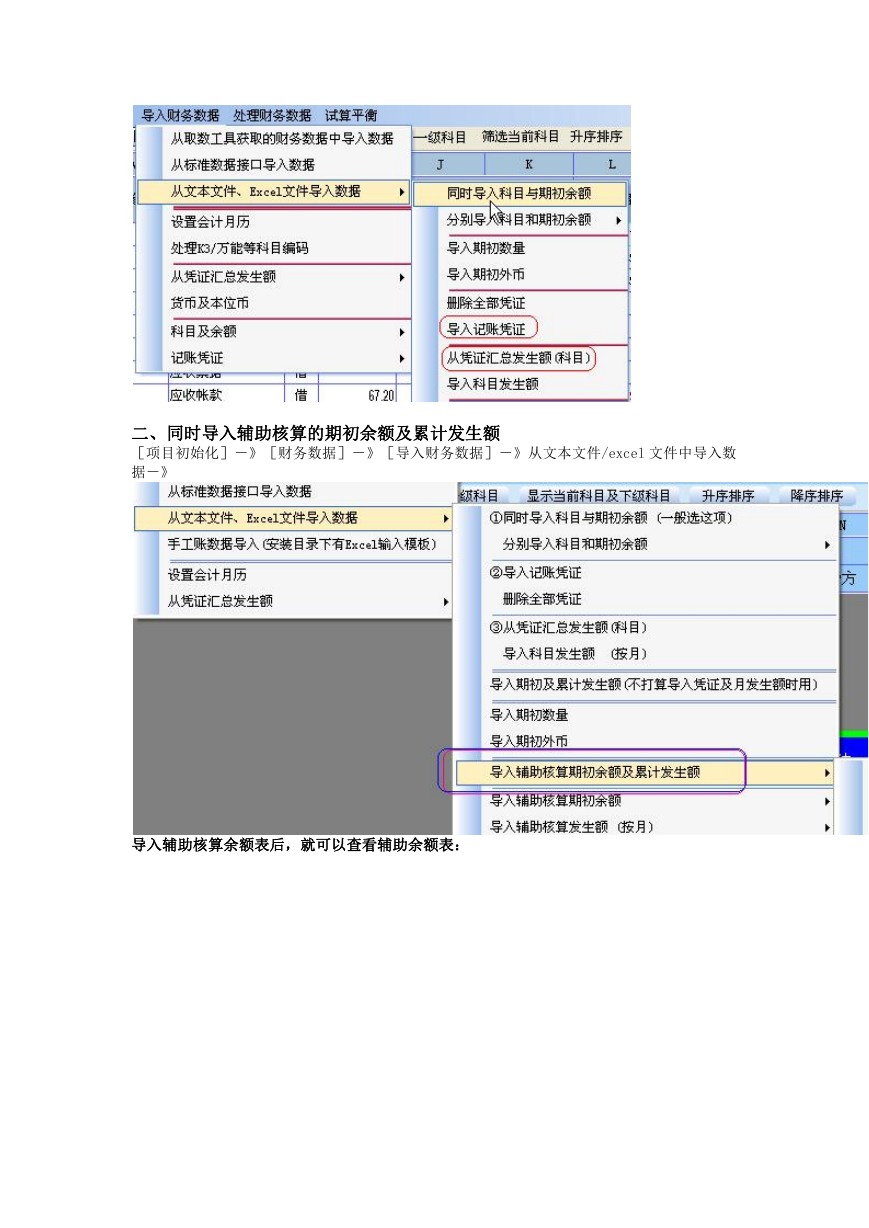Choose 导入期初数量 in the first screenshot
This screenshot has height=1228, width=869.
(x=520, y=248)
